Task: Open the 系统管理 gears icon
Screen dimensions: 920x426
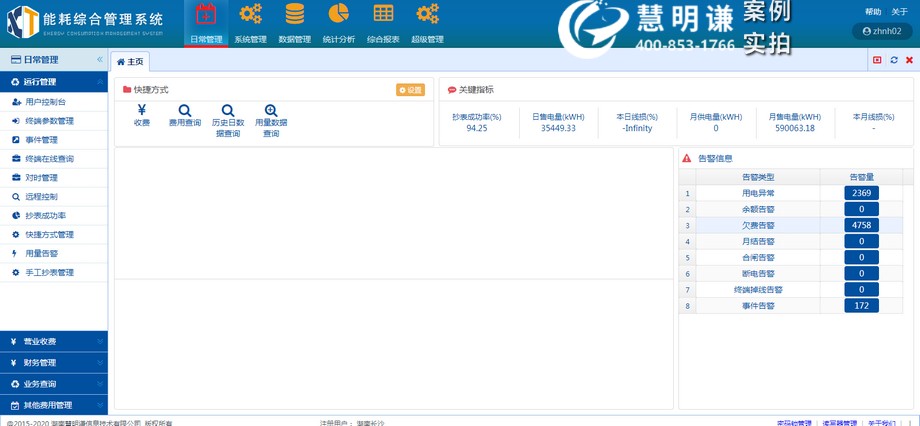Action: click(250, 15)
